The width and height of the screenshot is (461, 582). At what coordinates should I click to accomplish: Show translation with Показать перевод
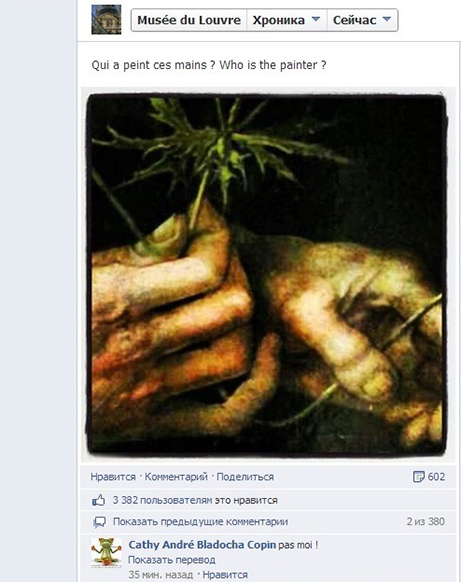pos(171,559)
